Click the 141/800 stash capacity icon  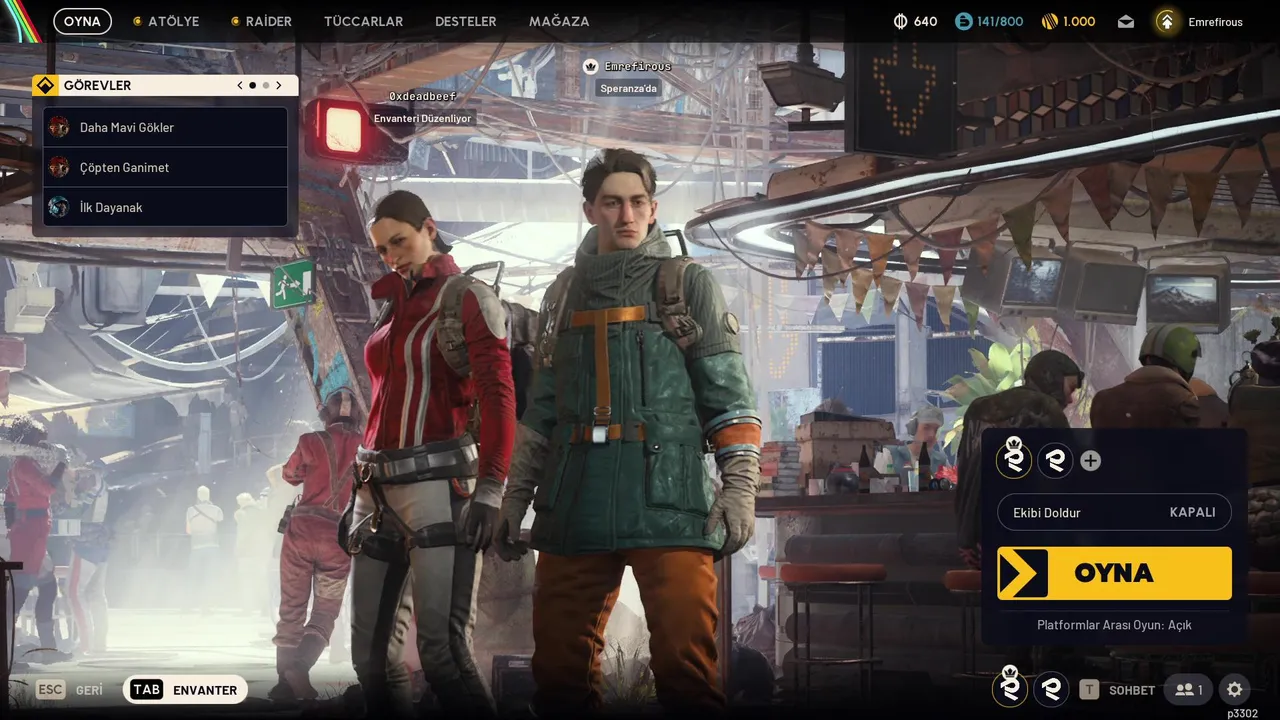964,21
